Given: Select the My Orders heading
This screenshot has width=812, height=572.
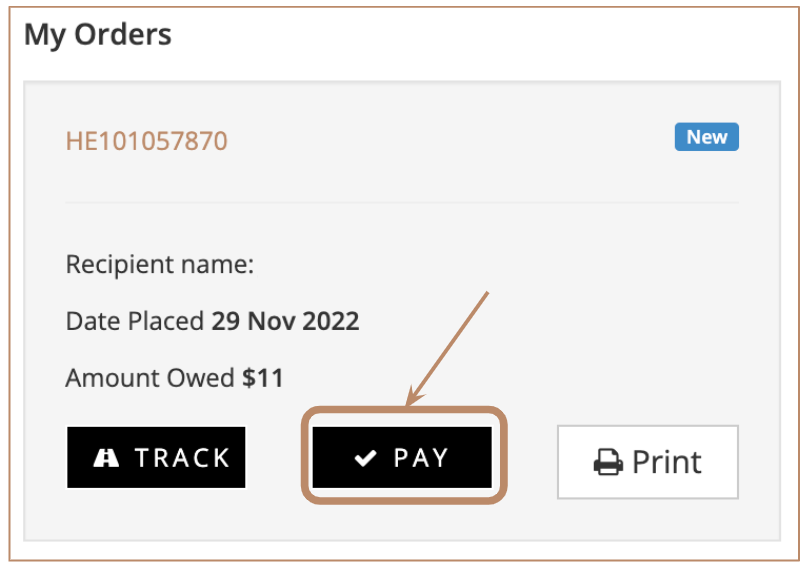Looking at the screenshot, I should (98, 35).
